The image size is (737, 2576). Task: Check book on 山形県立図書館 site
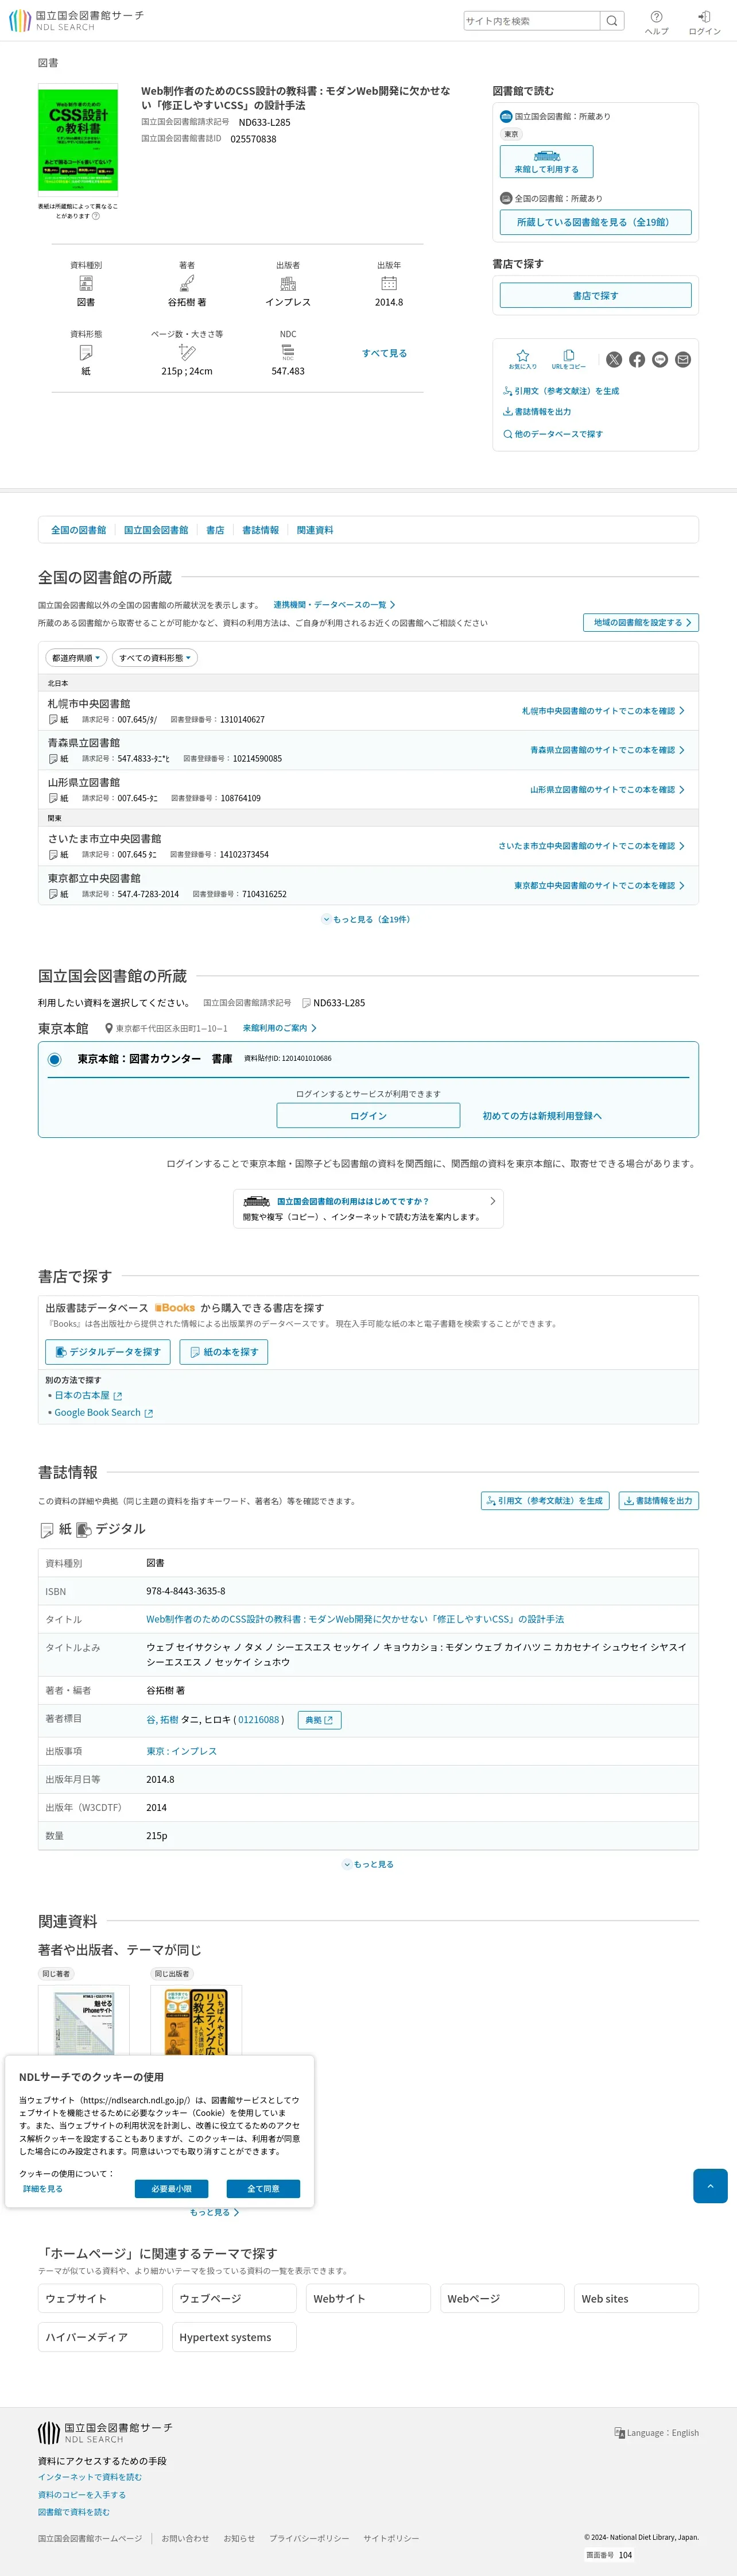pyautogui.click(x=607, y=790)
